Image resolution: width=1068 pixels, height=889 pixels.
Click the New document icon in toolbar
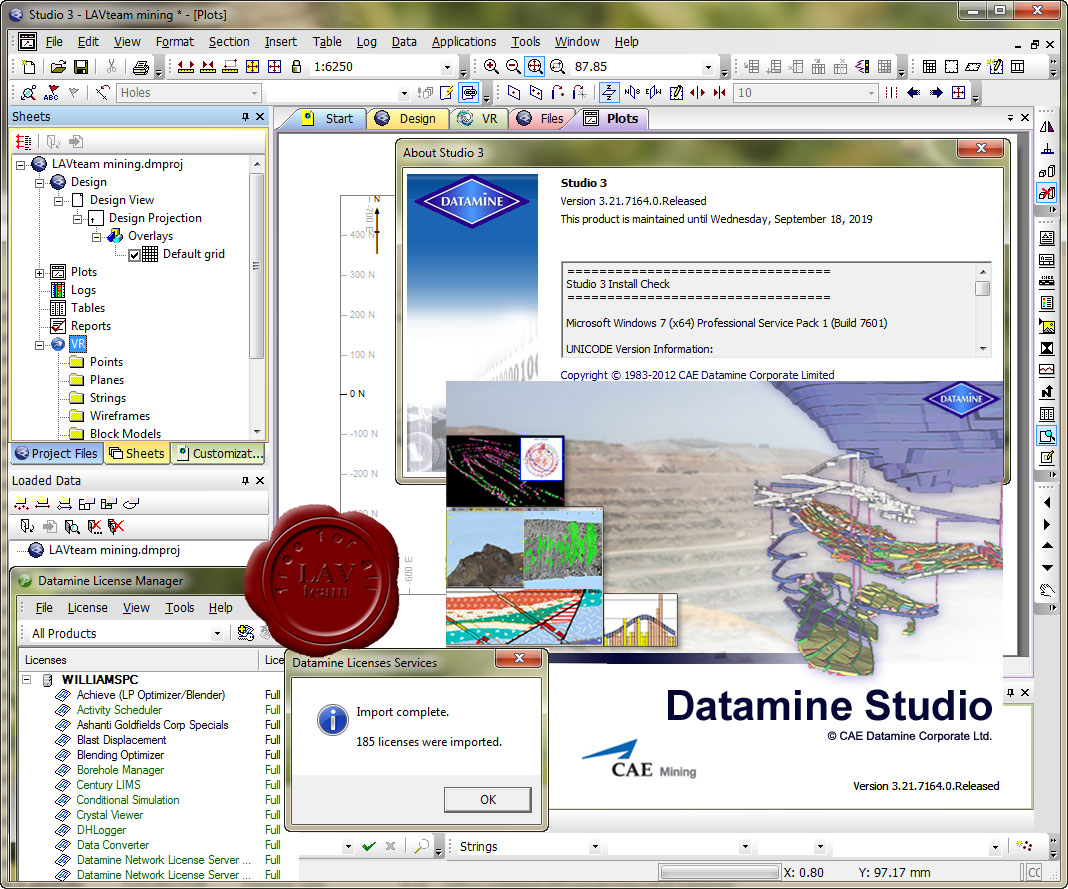pyautogui.click(x=29, y=67)
